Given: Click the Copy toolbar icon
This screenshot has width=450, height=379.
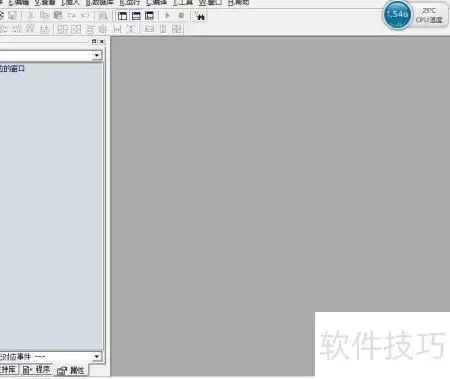Looking at the screenshot, I should (44, 15).
